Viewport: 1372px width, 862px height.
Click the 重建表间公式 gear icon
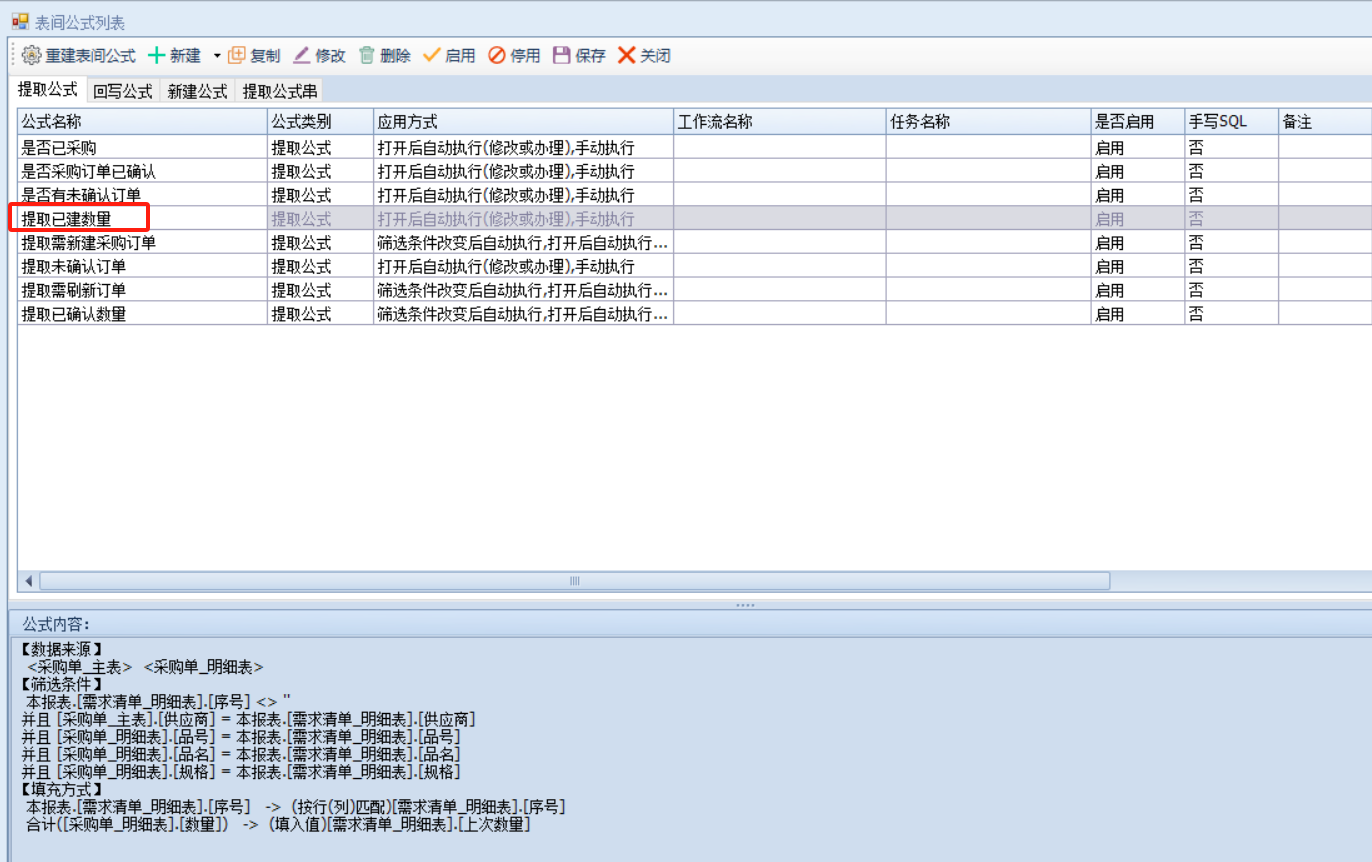[31, 55]
